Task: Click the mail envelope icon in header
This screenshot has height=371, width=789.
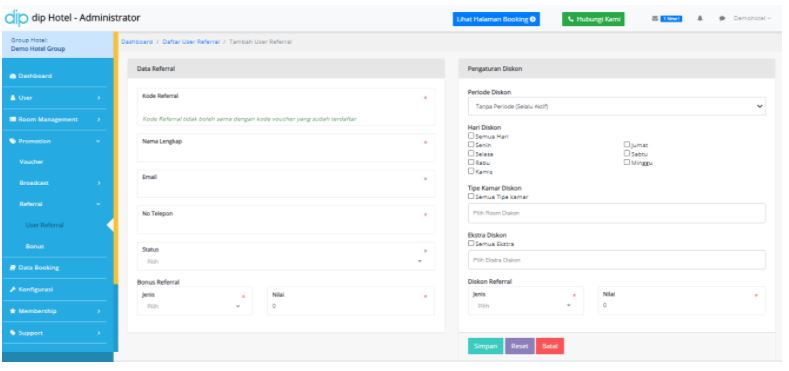Action: click(655, 19)
